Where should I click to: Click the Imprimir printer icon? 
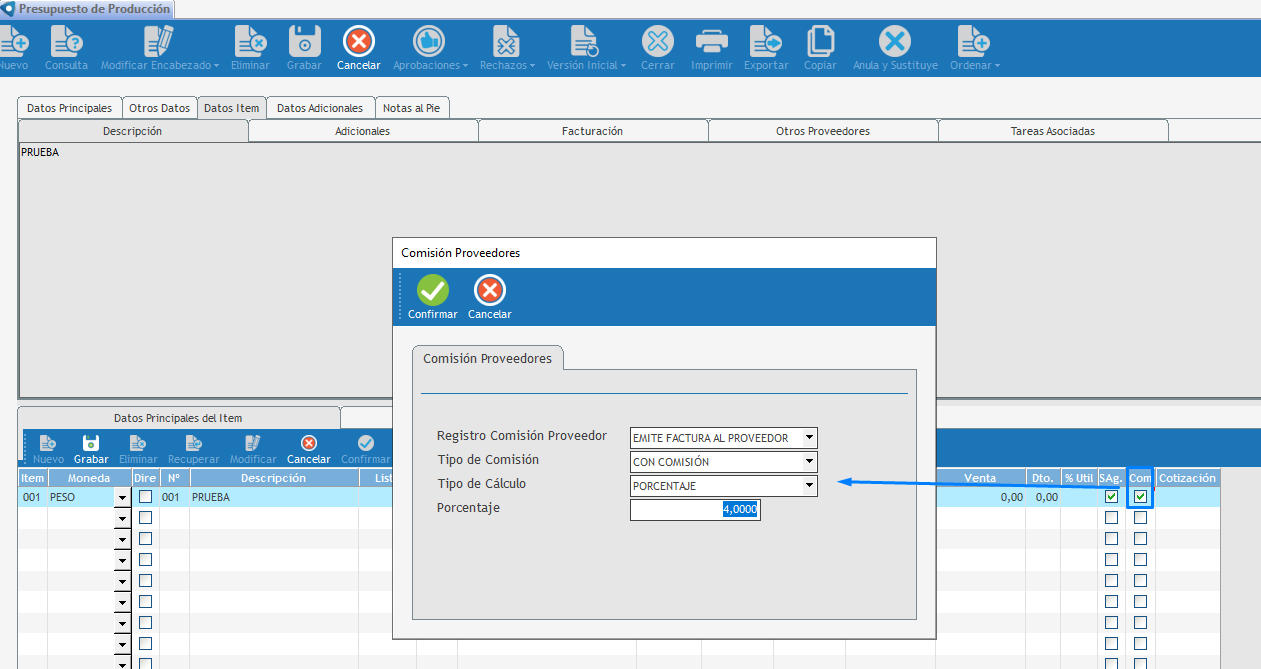pos(711,42)
